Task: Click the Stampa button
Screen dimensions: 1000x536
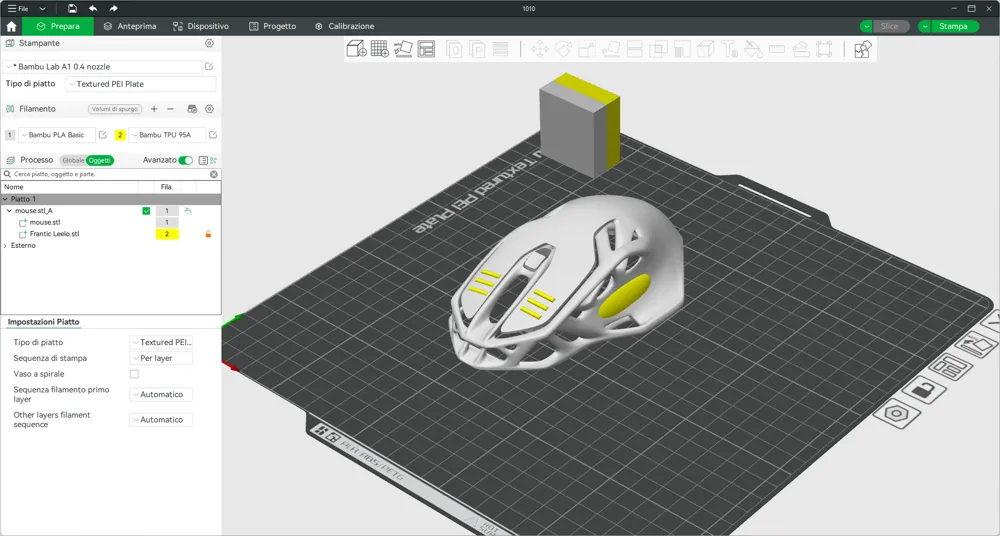Action: coord(952,26)
